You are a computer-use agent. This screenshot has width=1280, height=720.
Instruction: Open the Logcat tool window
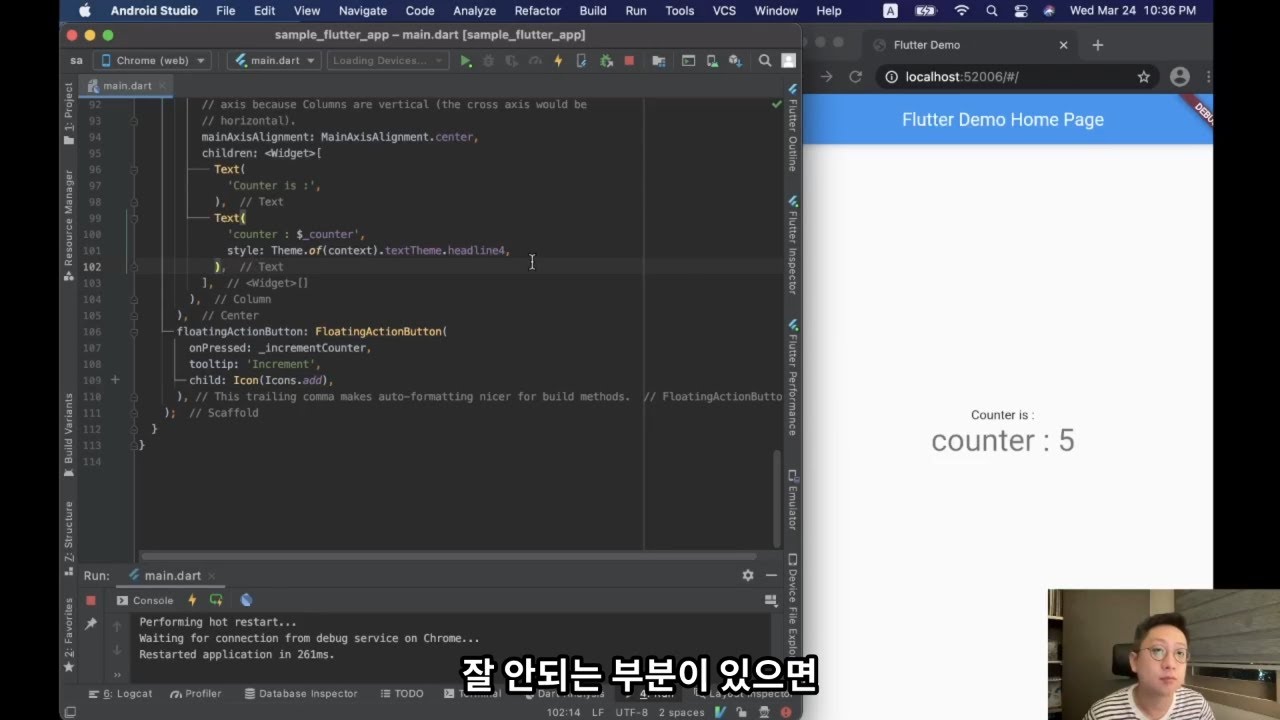point(120,693)
